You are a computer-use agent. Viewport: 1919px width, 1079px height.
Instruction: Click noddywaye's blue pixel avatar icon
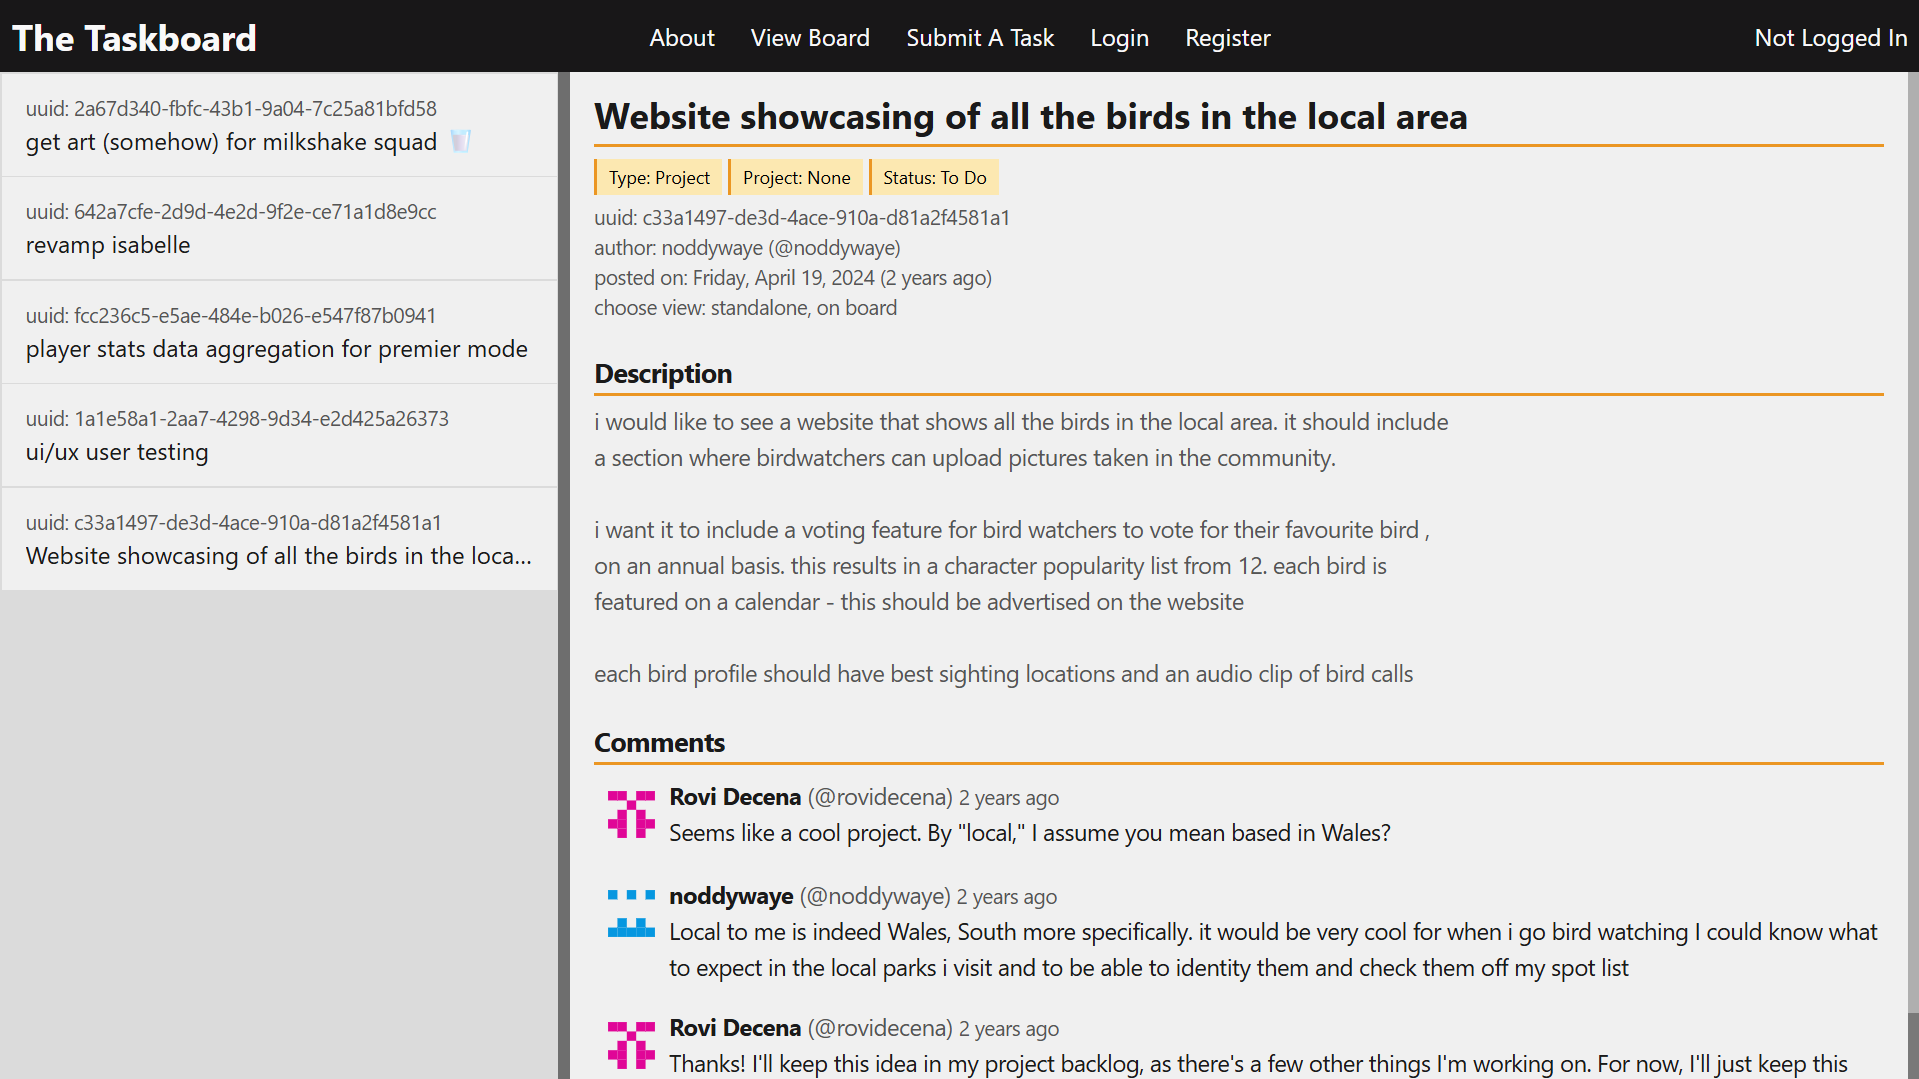(631, 912)
